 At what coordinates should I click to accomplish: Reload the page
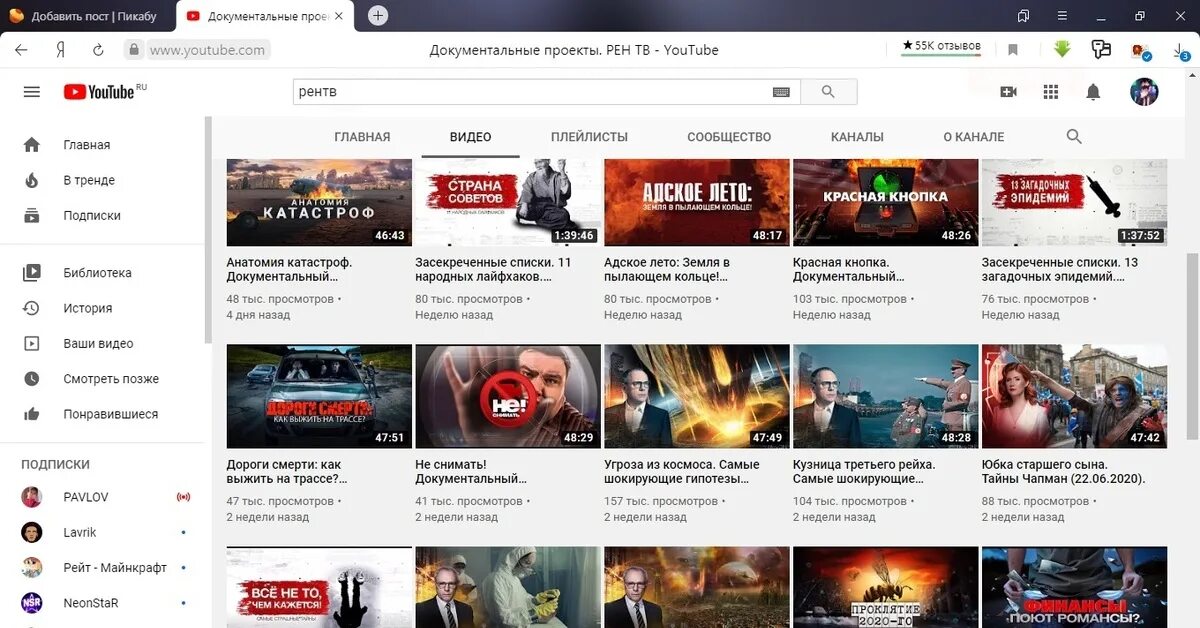pyautogui.click(x=98, y=50)
